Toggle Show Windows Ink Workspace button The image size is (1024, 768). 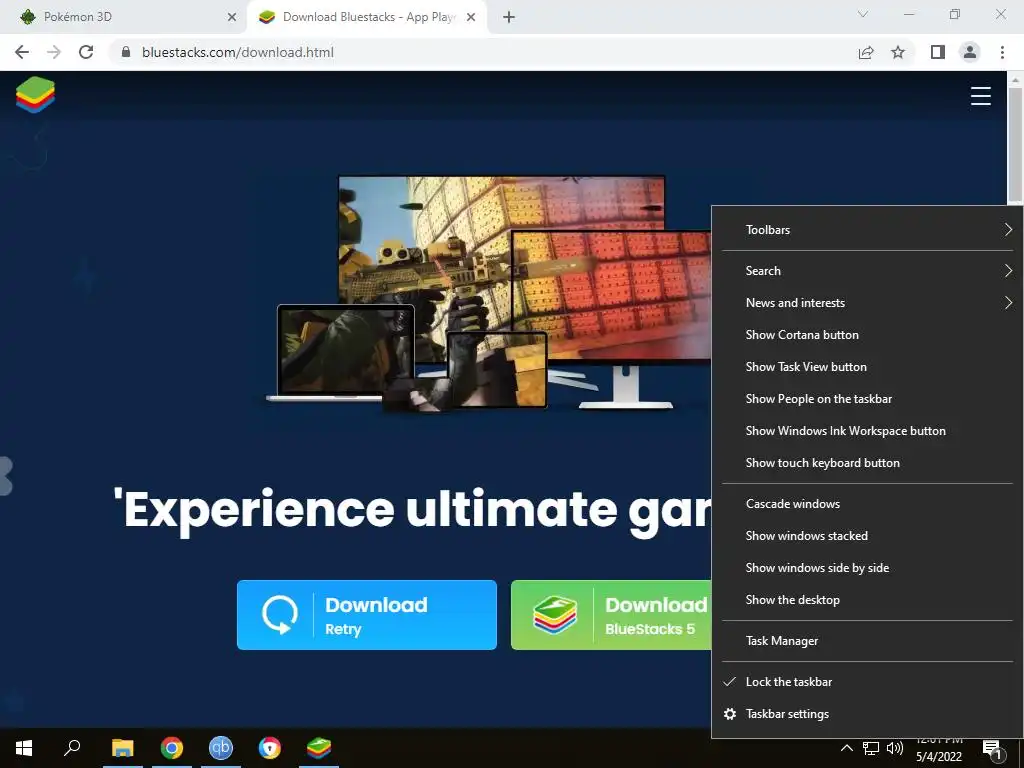coord(867,430)
